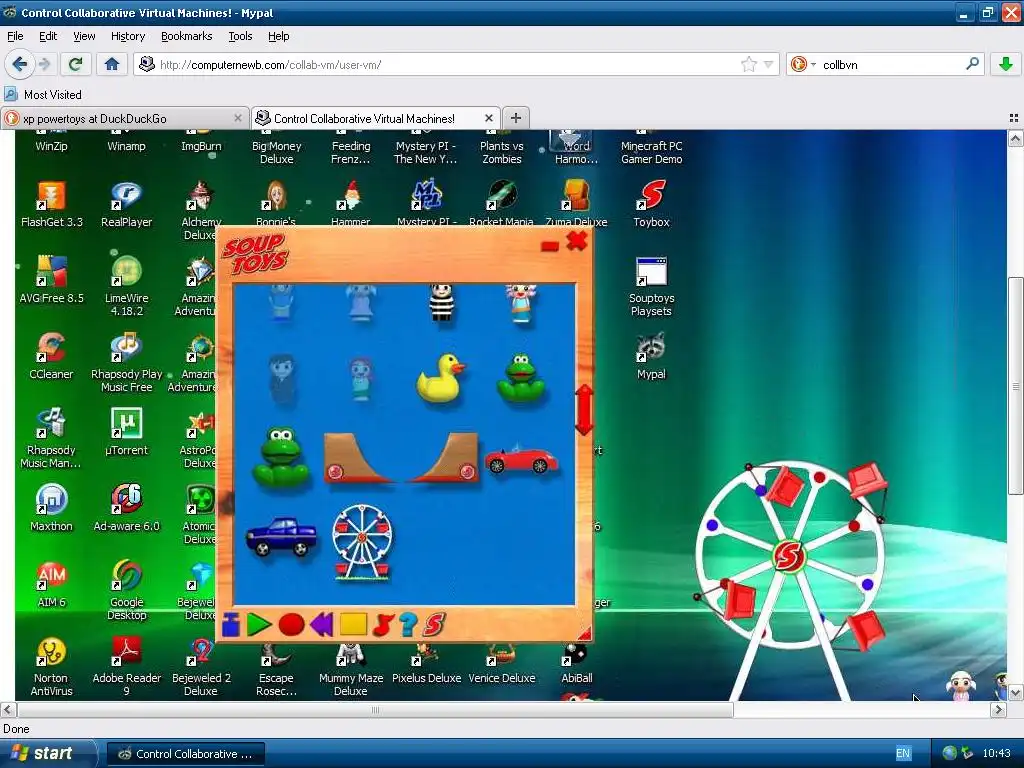Click the green play button in Soup Toys

[x=259, y=625]
